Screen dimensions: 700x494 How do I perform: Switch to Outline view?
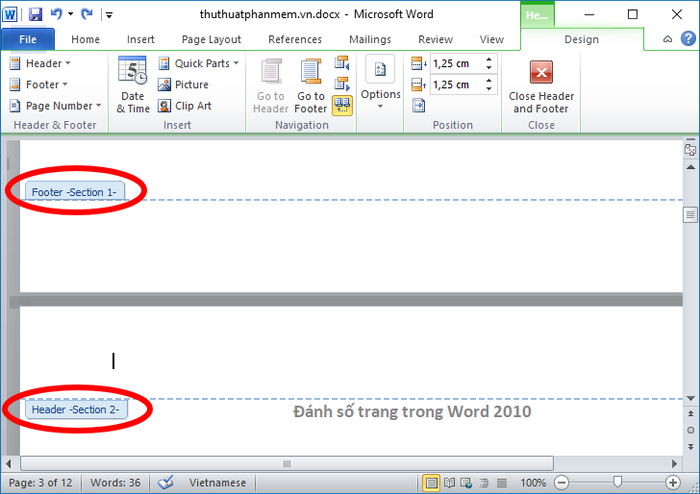483,483
